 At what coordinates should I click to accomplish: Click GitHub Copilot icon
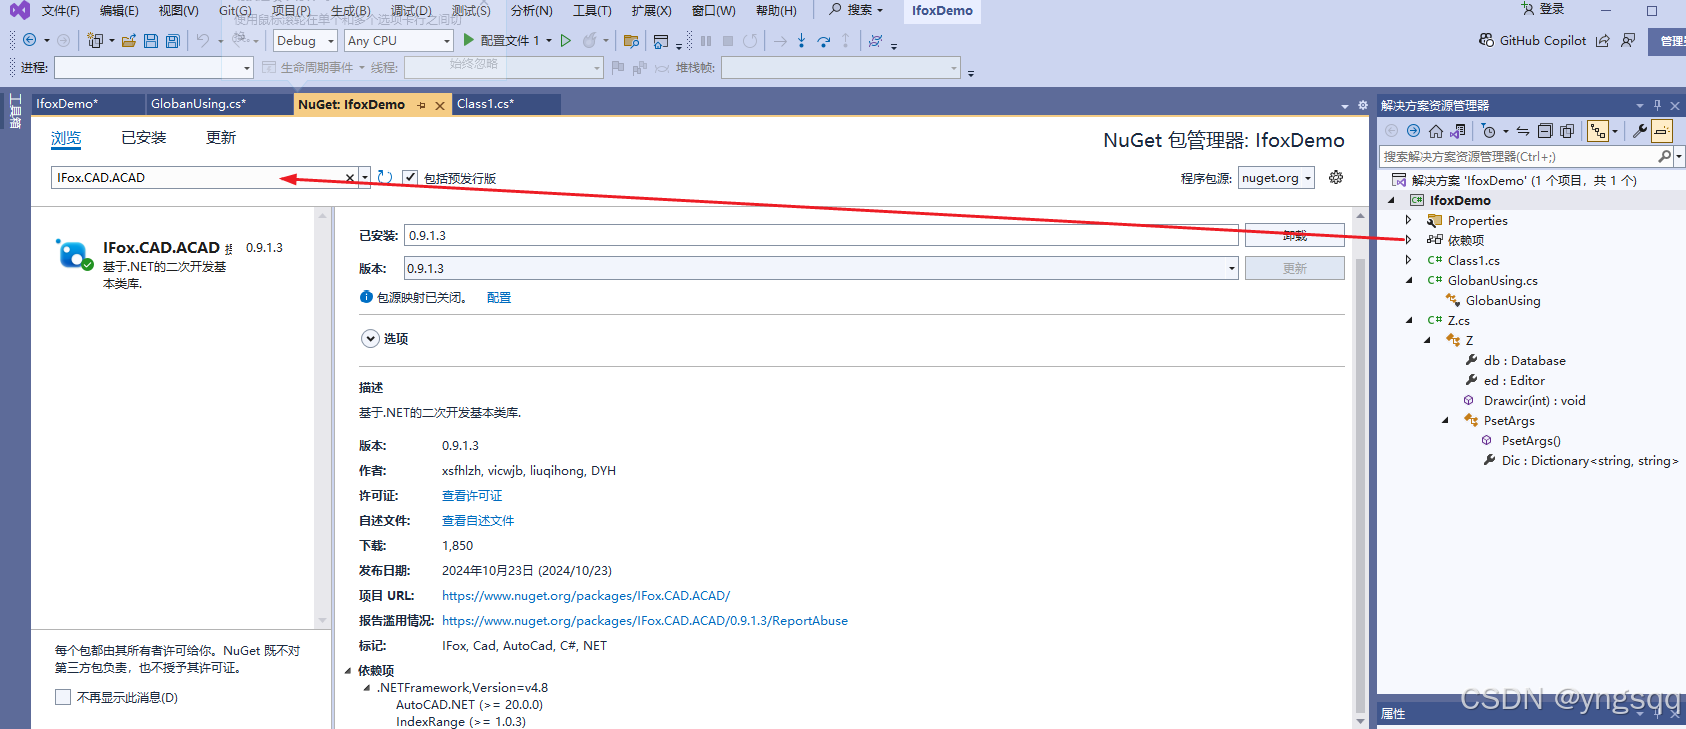pyautogui.click(x=1487, y=40)
